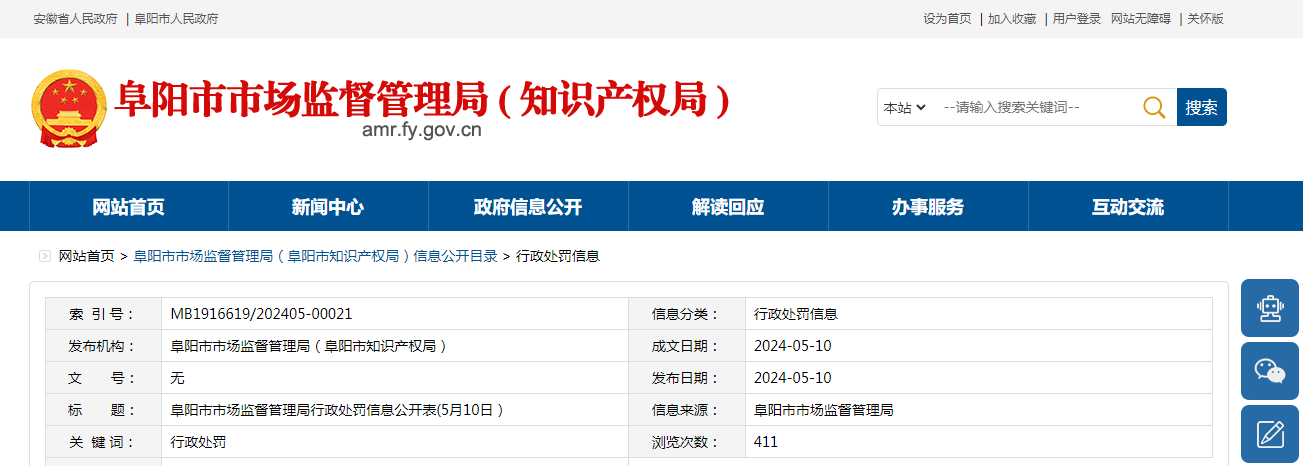
Task: Select index number MB1916619/202405-00021
Action: tap(261, 314)
